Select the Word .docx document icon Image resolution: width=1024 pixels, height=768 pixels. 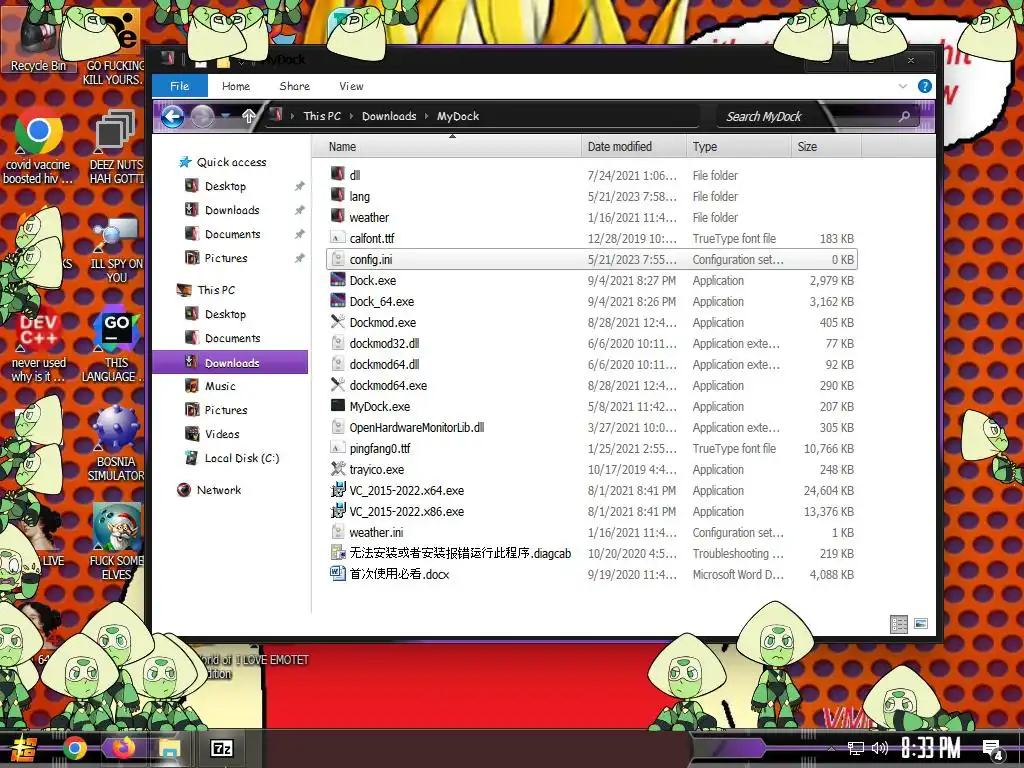click(x=338, y=574)
